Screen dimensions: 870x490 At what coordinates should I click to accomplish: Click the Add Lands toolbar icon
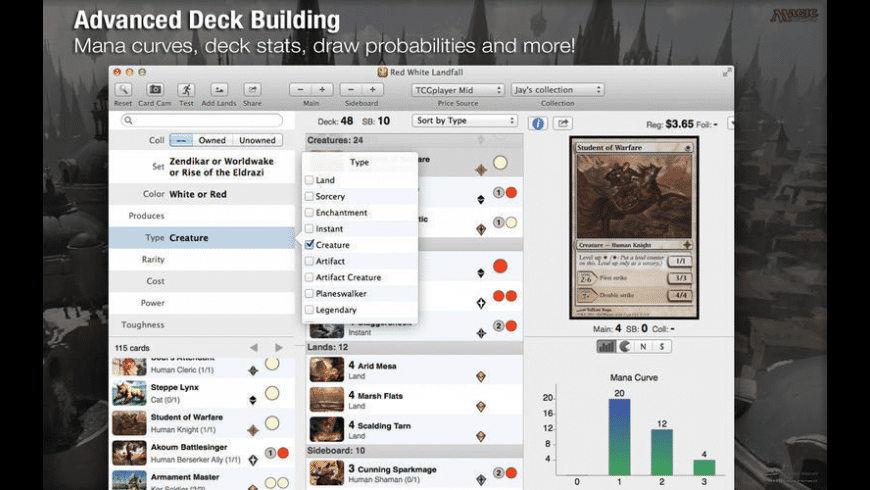tap(219, 90)
